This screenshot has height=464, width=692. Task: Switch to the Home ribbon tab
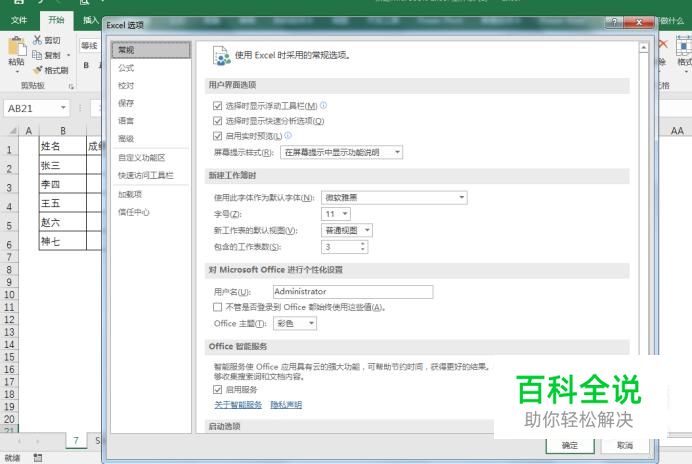[56, 20]
